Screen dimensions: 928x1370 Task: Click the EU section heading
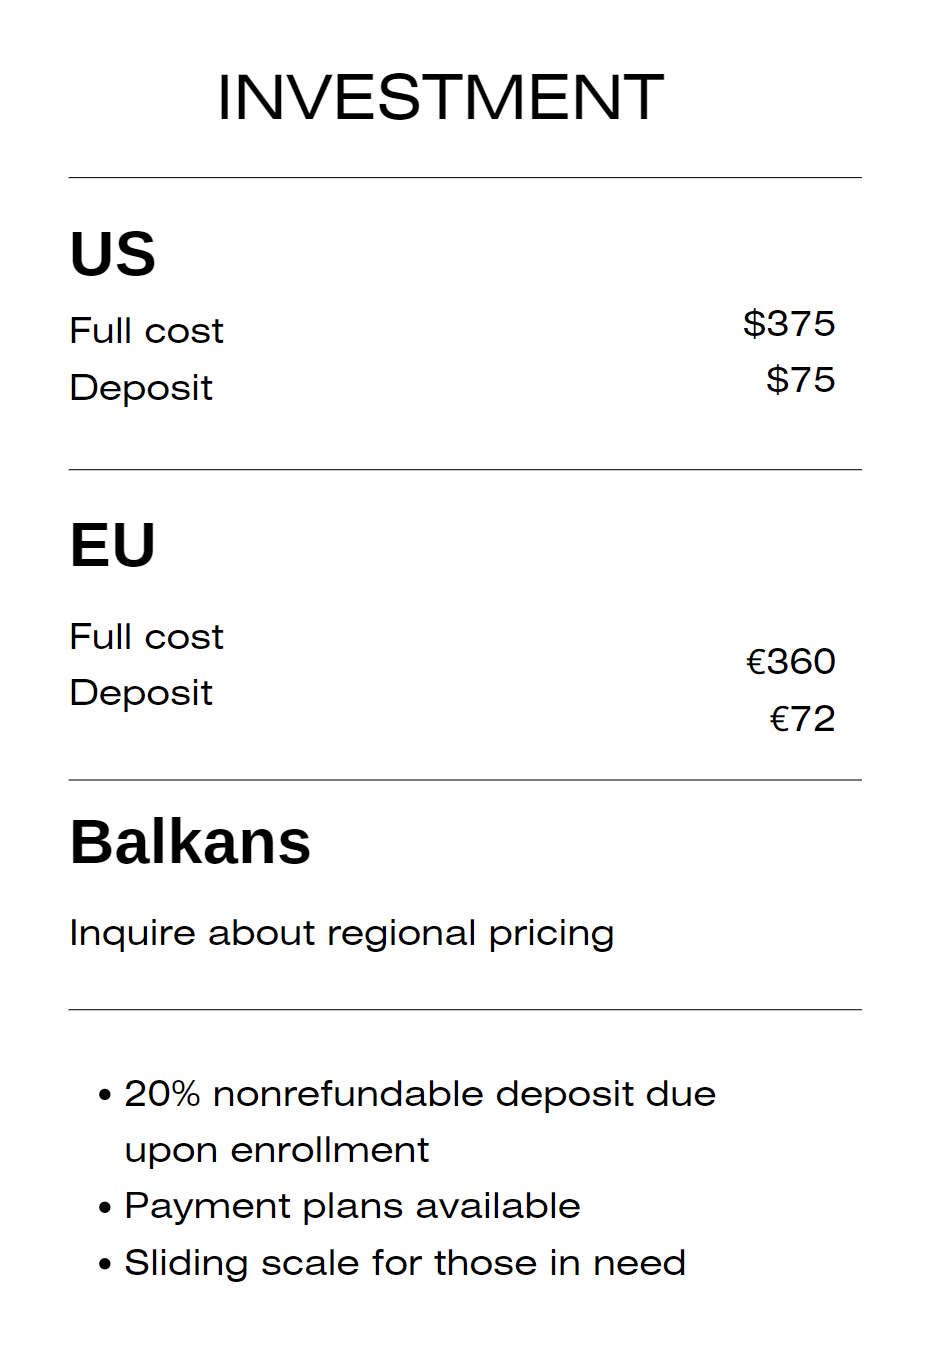(x=113, y=545)
